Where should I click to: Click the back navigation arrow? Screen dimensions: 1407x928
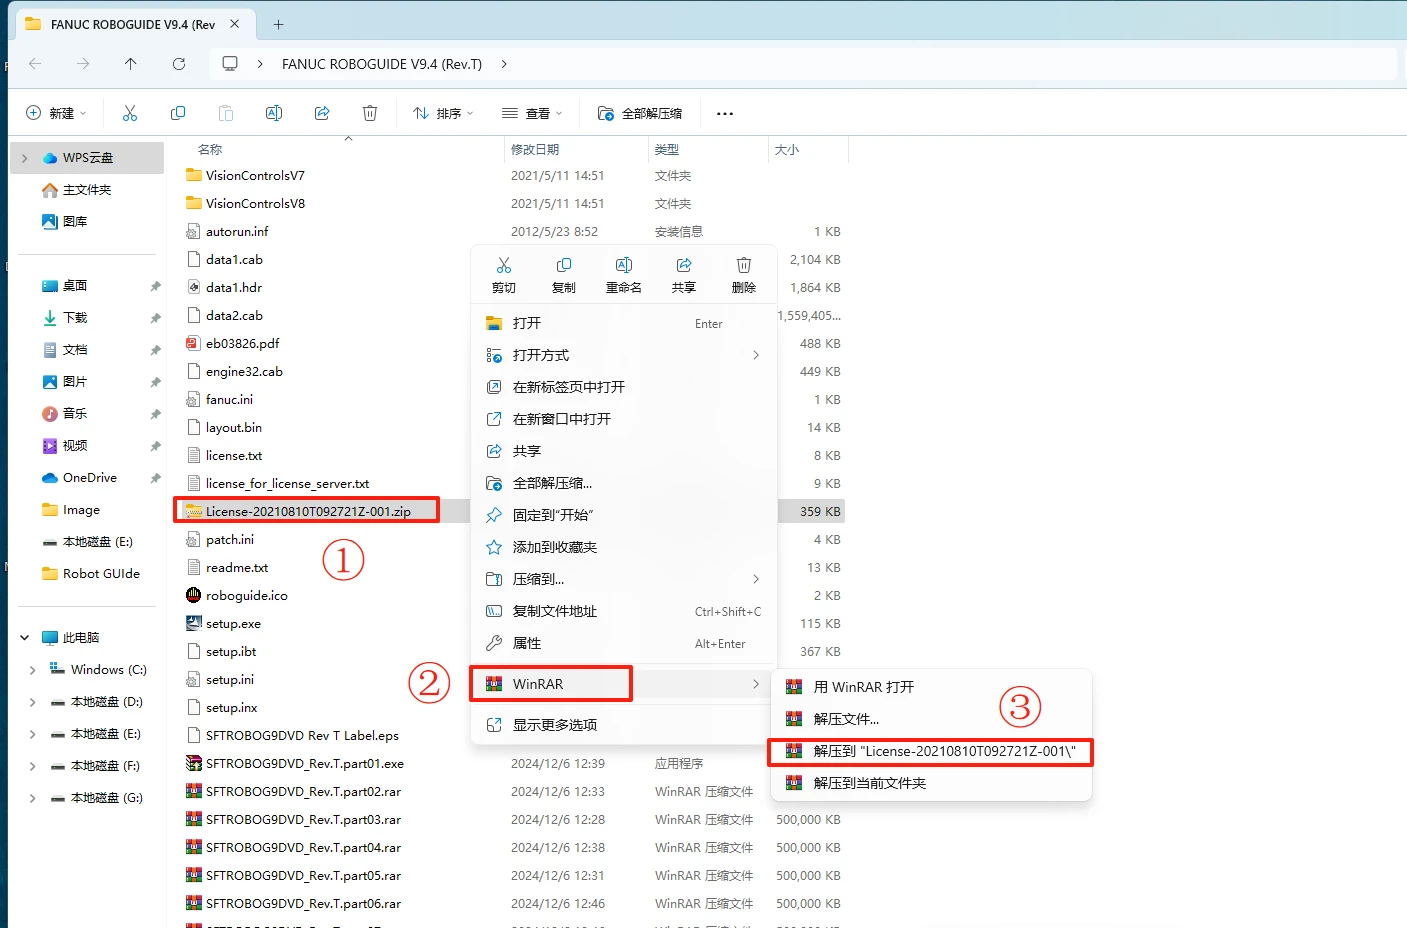tap(34, 63)
